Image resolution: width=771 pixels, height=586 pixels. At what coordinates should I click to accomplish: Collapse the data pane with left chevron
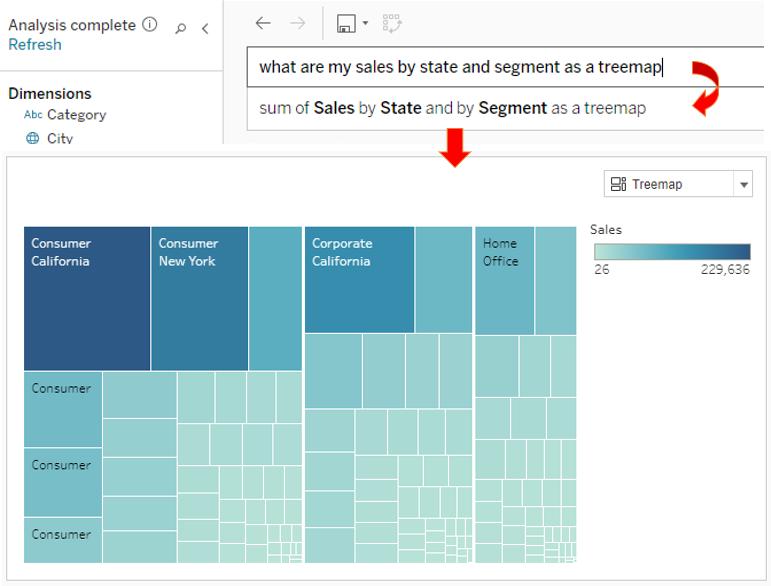(x=205, y=28)
